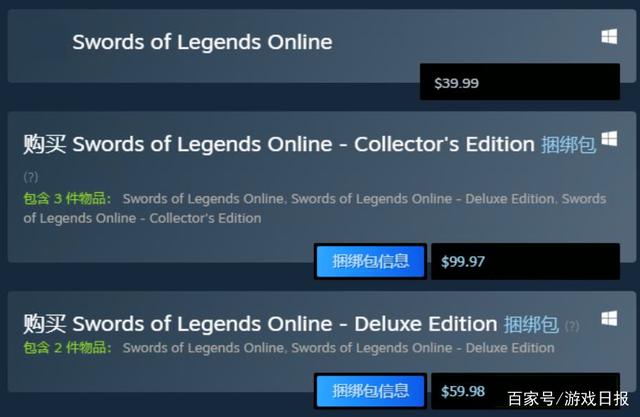Click the $59.98 price box

point(525,390)
